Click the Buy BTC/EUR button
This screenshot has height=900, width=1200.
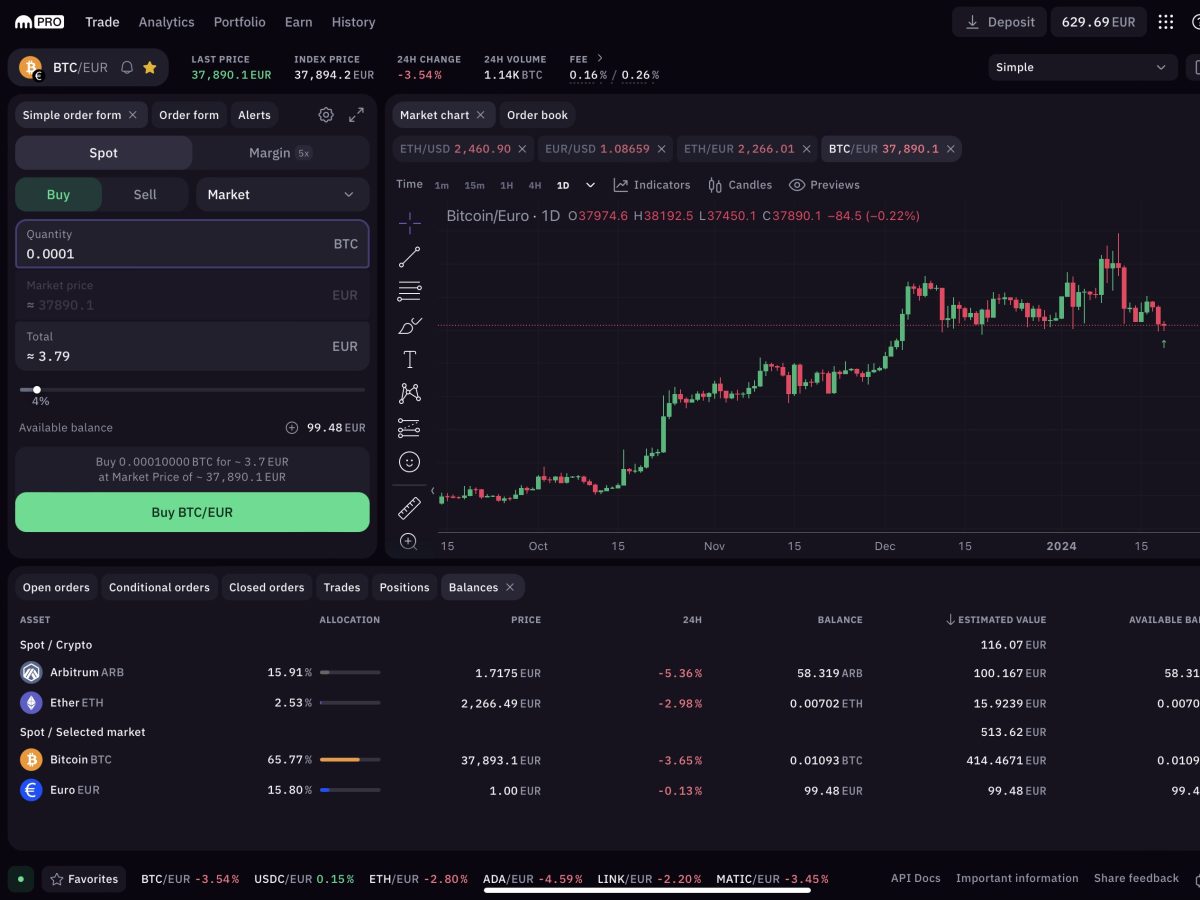pyautogui.click(x=192, y=512)
